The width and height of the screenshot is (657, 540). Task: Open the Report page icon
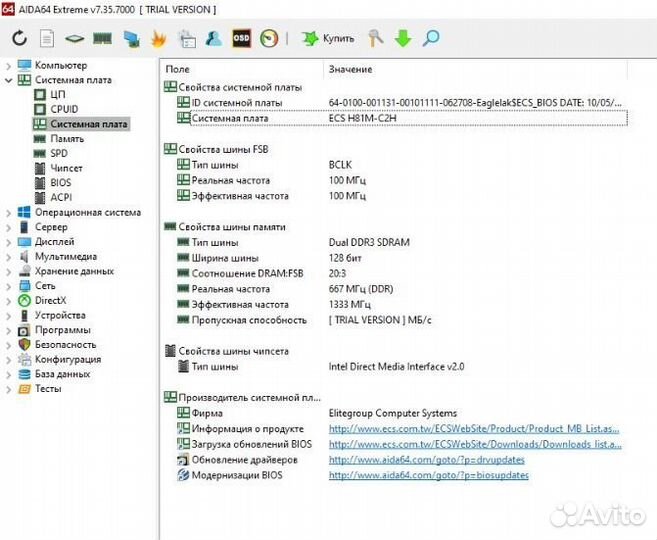(47, 39)
